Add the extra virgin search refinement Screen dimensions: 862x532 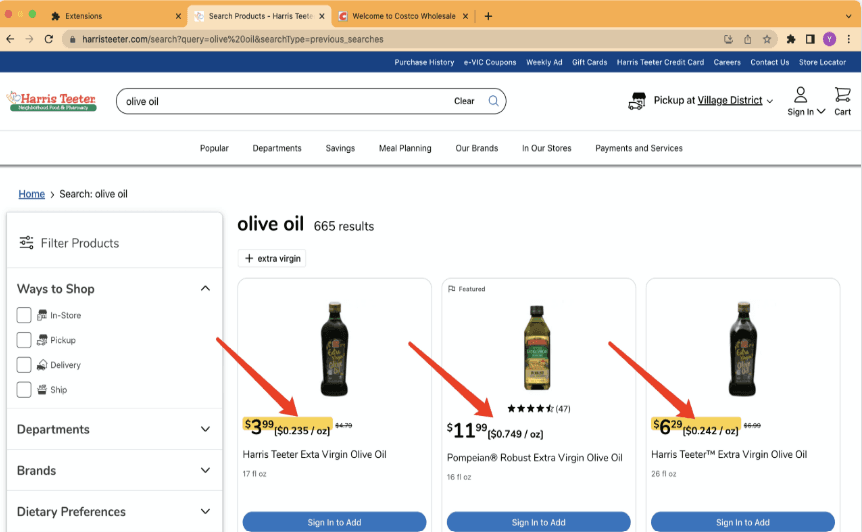[272, 258]
